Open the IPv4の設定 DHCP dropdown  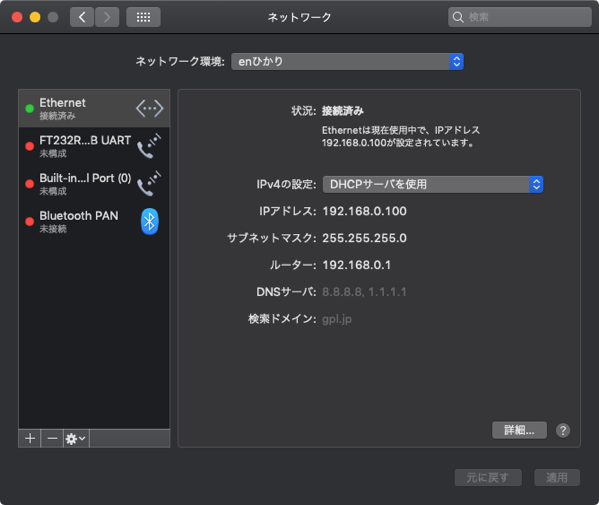pyautogui.click(x=433, y=185)
